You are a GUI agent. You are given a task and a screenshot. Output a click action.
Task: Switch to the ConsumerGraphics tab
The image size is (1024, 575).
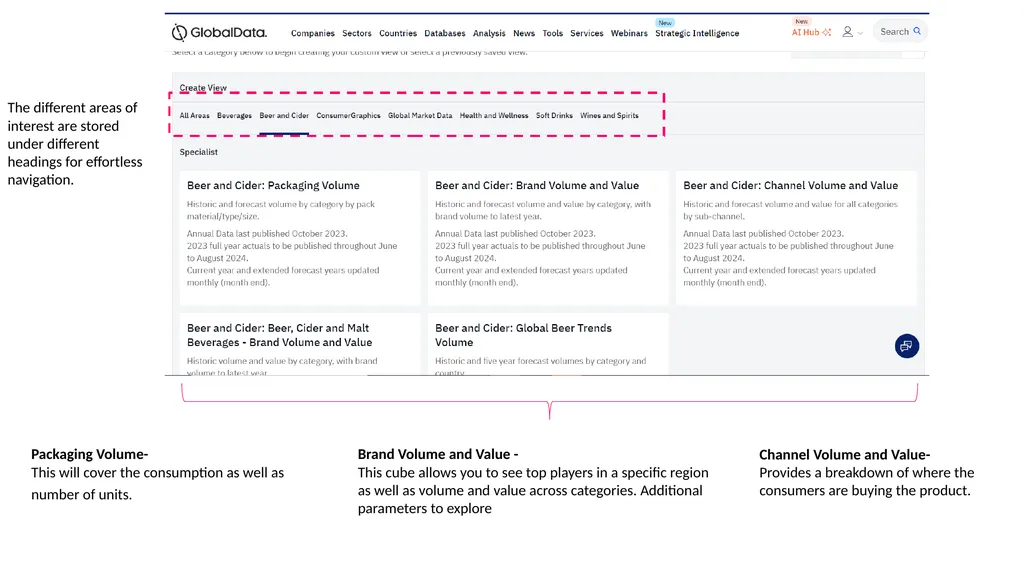[348, 116]
